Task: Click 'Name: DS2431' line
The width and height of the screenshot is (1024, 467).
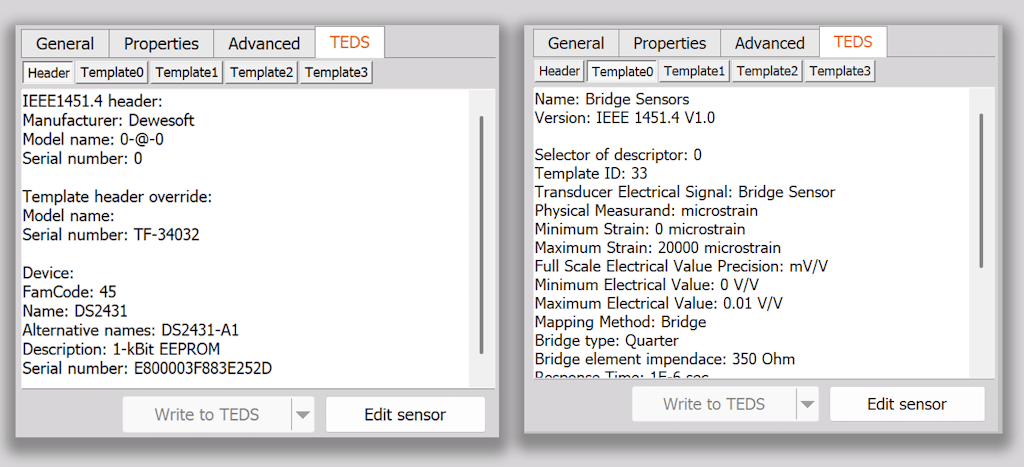Action: (x=74, y=312)
